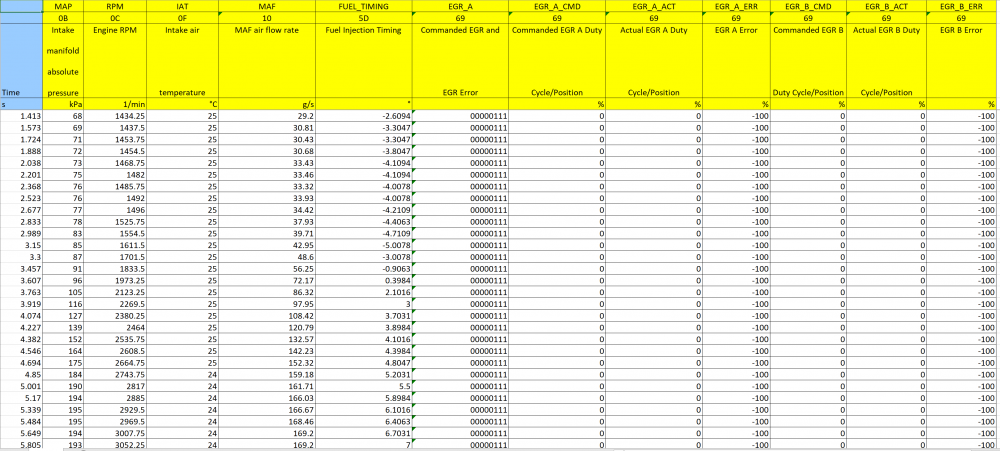
Task: Click the EGR_A_CMD header cell
Action: pyautogui.click(x=557, y=7)
